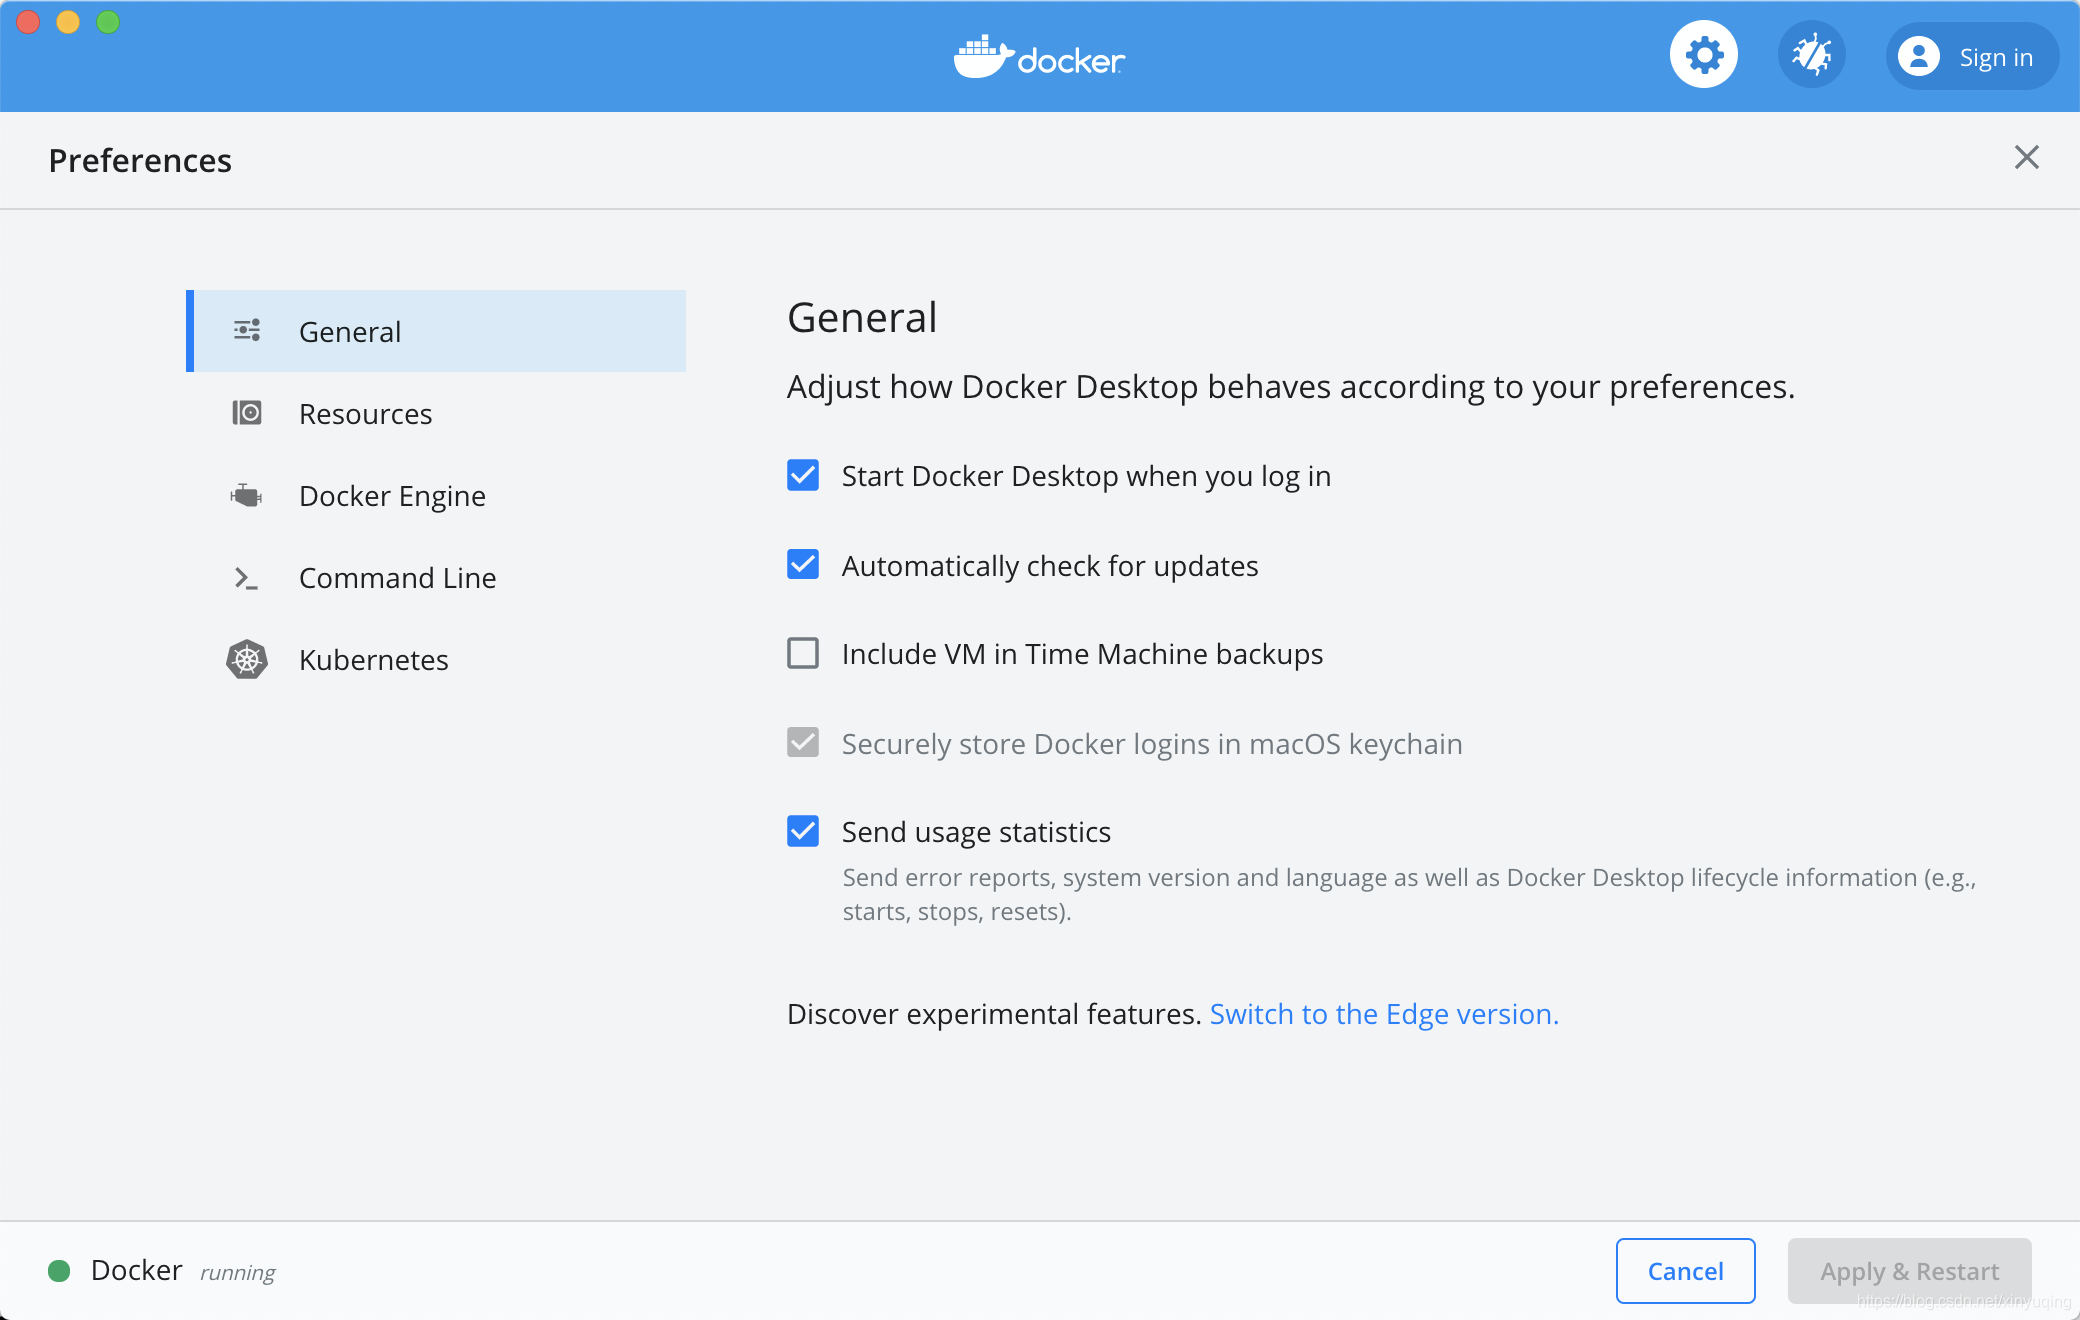Viewport: 2080px width, 1320px height.
Task: Click Apply & Restart button
Action: tap(1909, 1271)
